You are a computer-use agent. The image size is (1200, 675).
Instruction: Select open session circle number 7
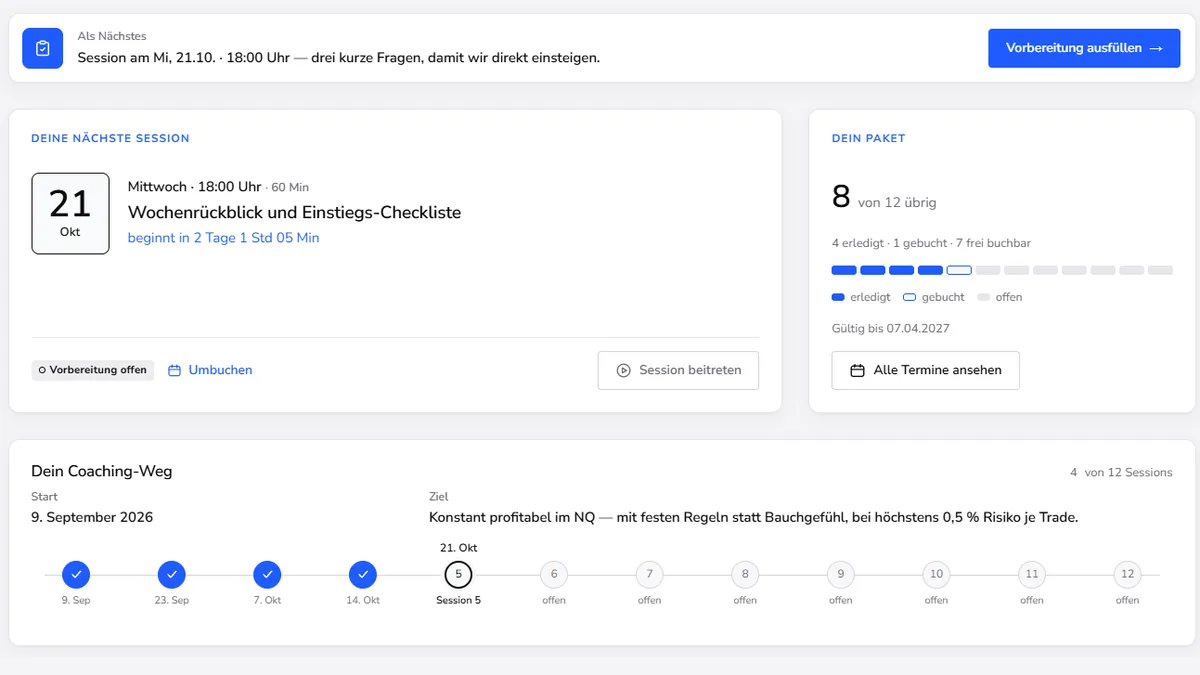[650, 575]
